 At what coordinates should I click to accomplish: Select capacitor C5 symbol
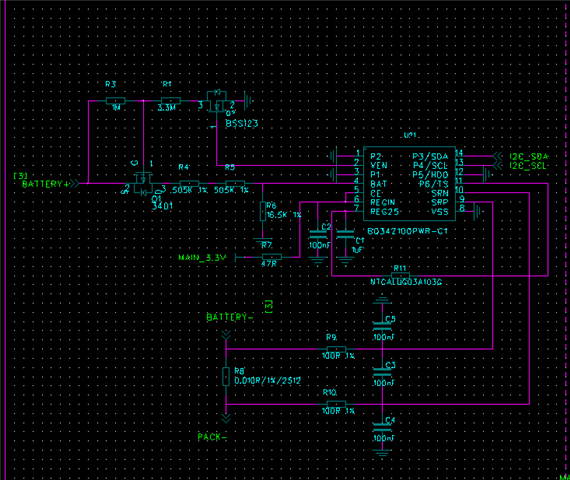382,326
